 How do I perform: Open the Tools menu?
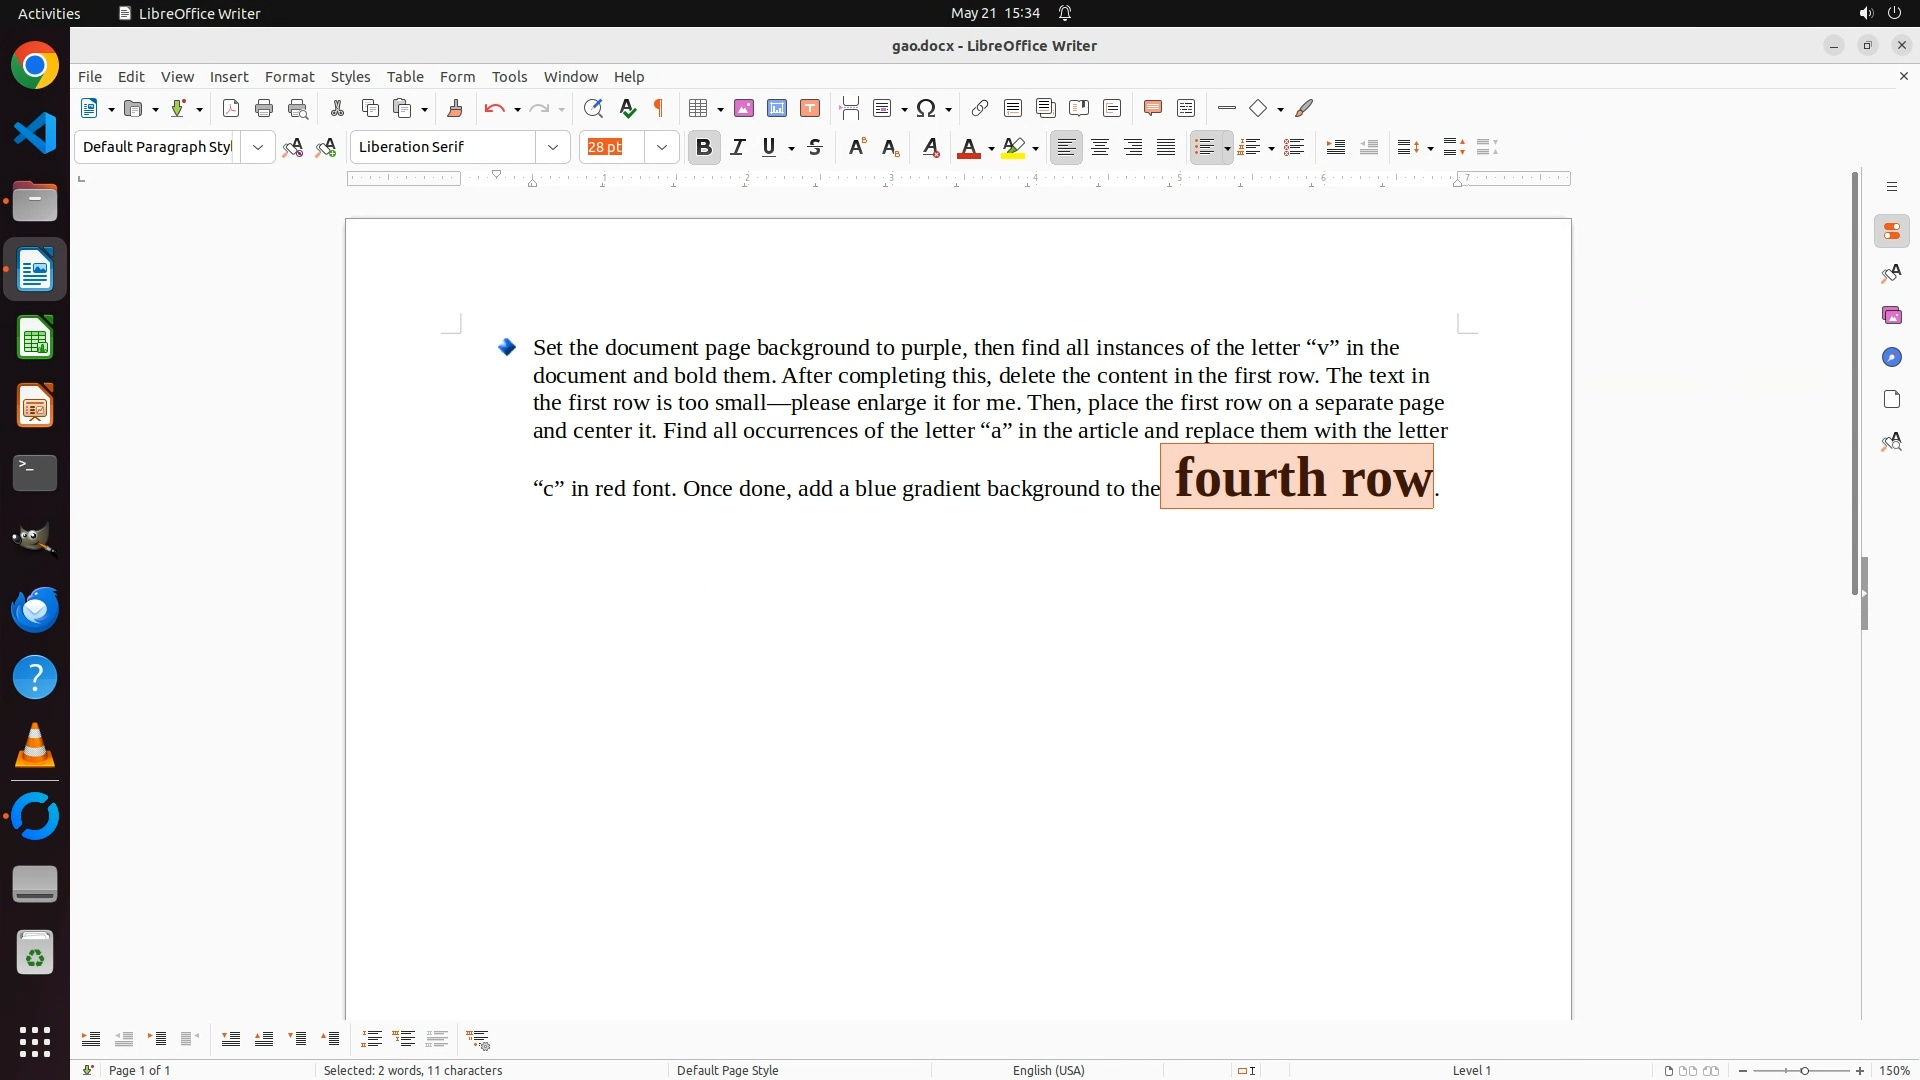(x=509, y=77)
